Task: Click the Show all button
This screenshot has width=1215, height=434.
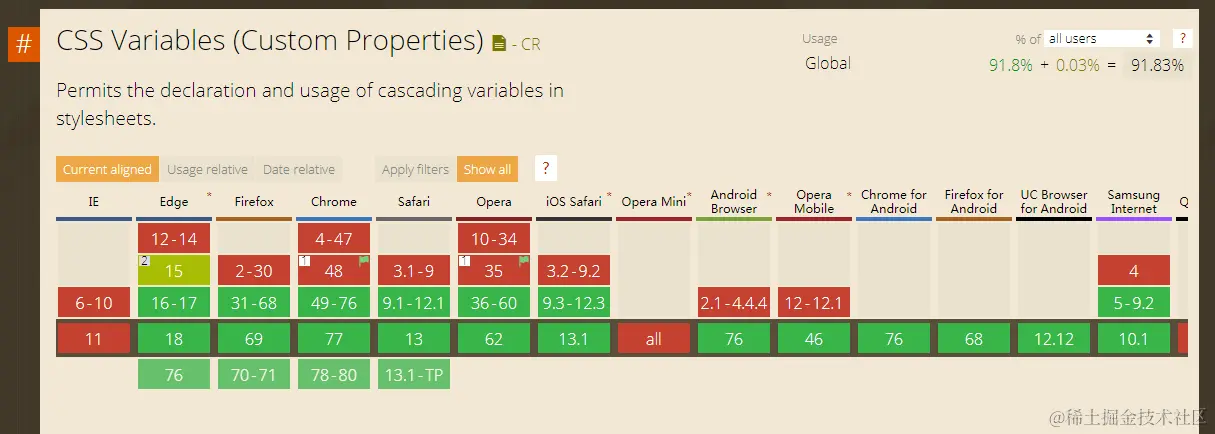Action: click(x=487, y=169)
